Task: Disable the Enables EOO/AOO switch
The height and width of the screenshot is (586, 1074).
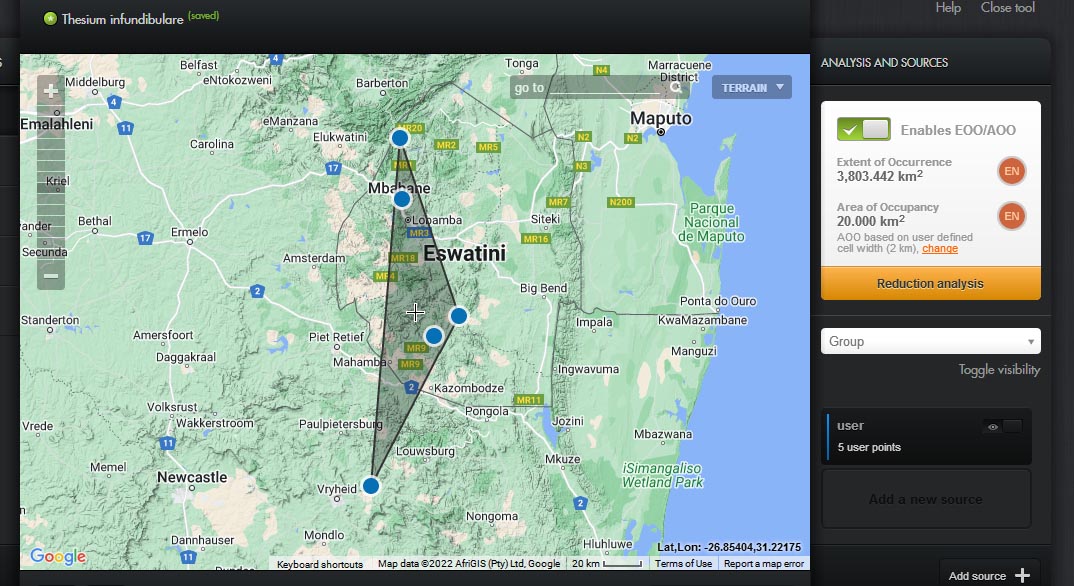Action: tap(864, 129)
